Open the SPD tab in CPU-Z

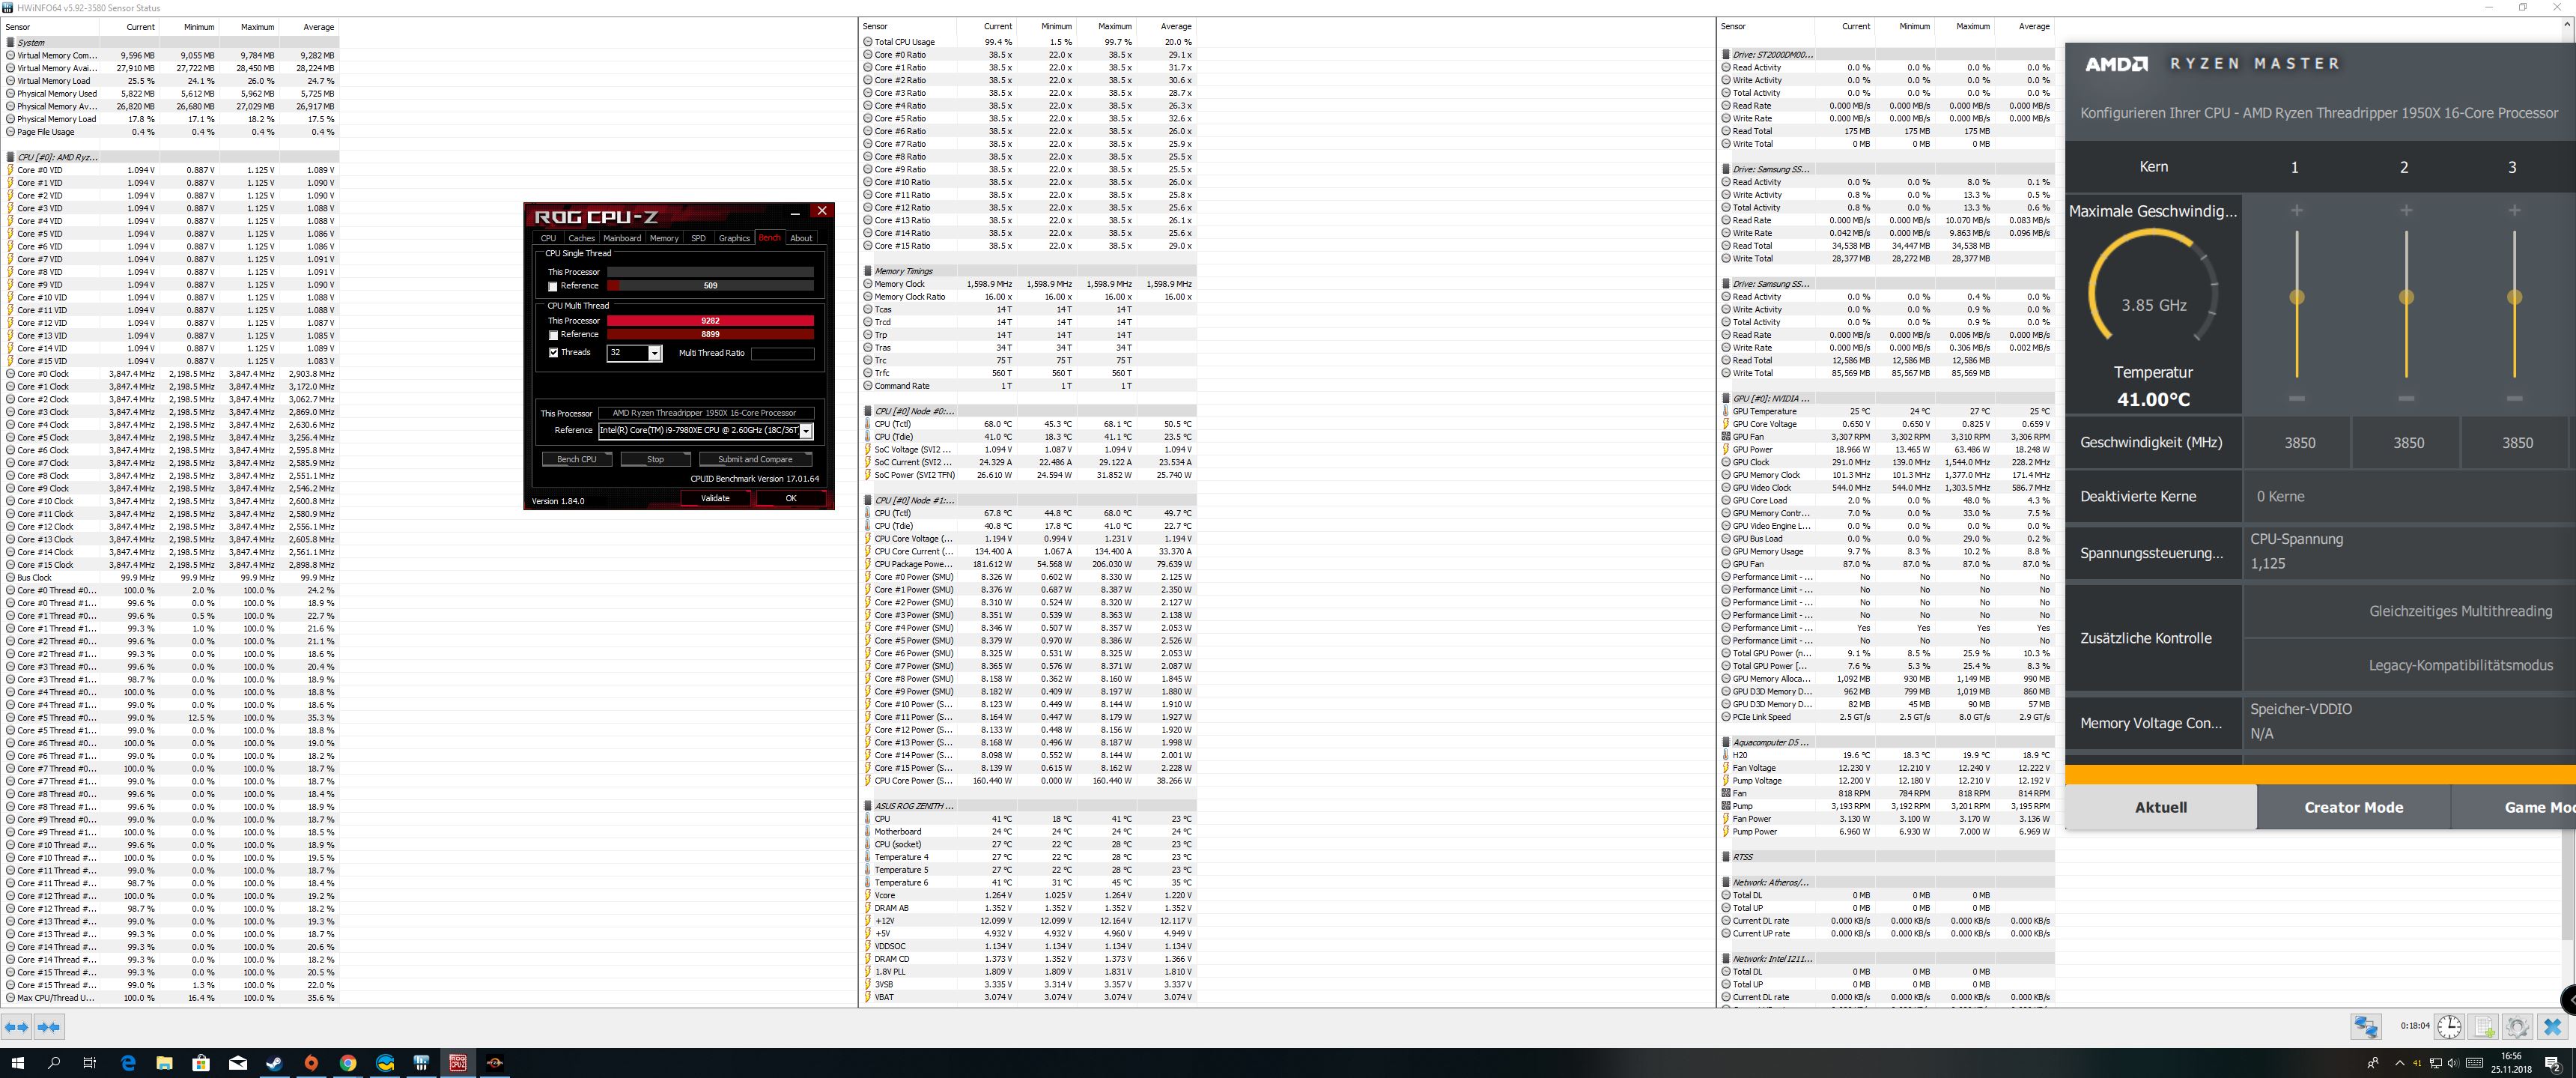point(698,238)
